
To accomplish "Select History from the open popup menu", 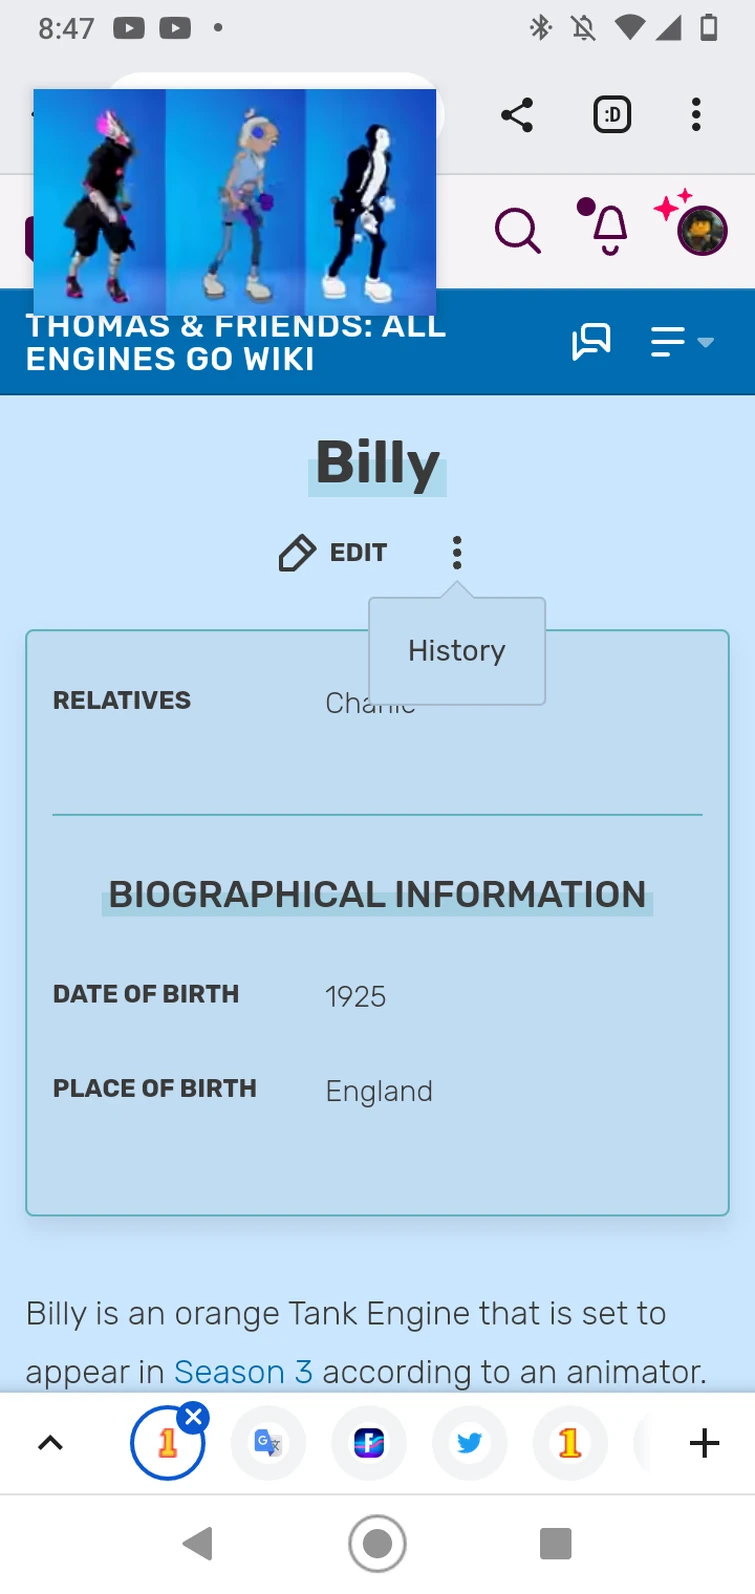I will click(x=456, y=650).
